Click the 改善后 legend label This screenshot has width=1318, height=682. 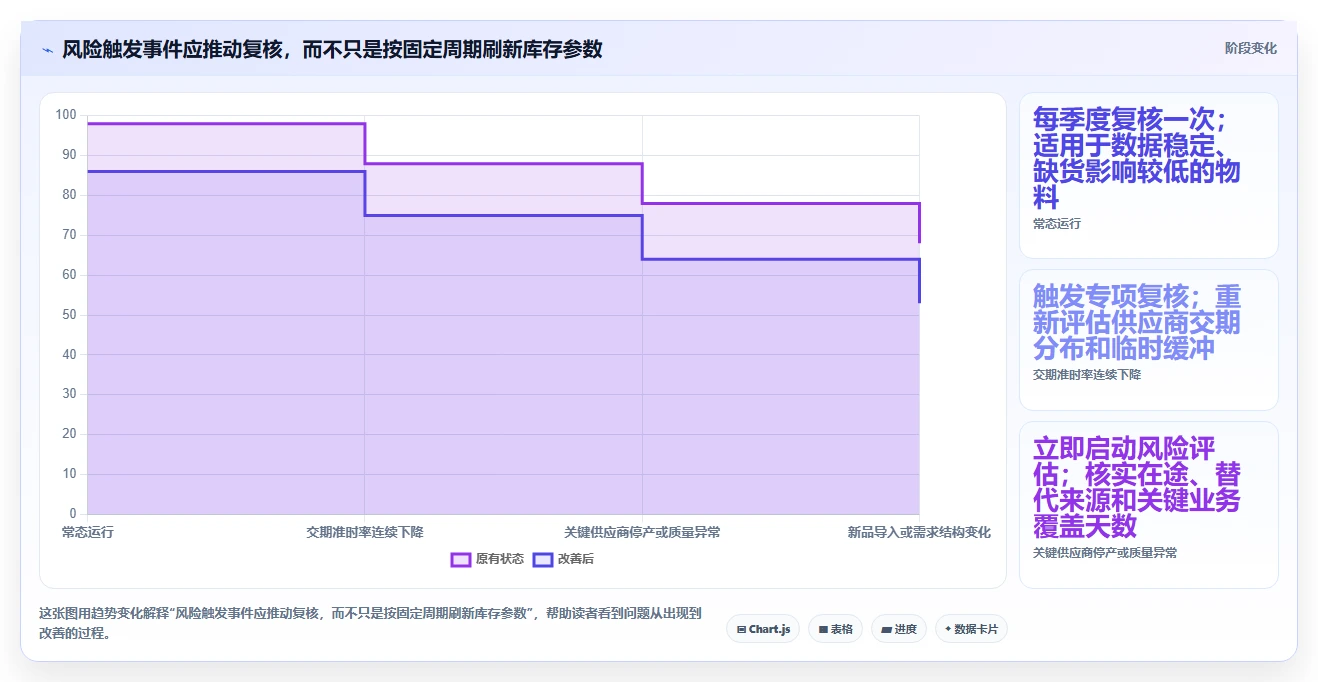coord(575,559)
